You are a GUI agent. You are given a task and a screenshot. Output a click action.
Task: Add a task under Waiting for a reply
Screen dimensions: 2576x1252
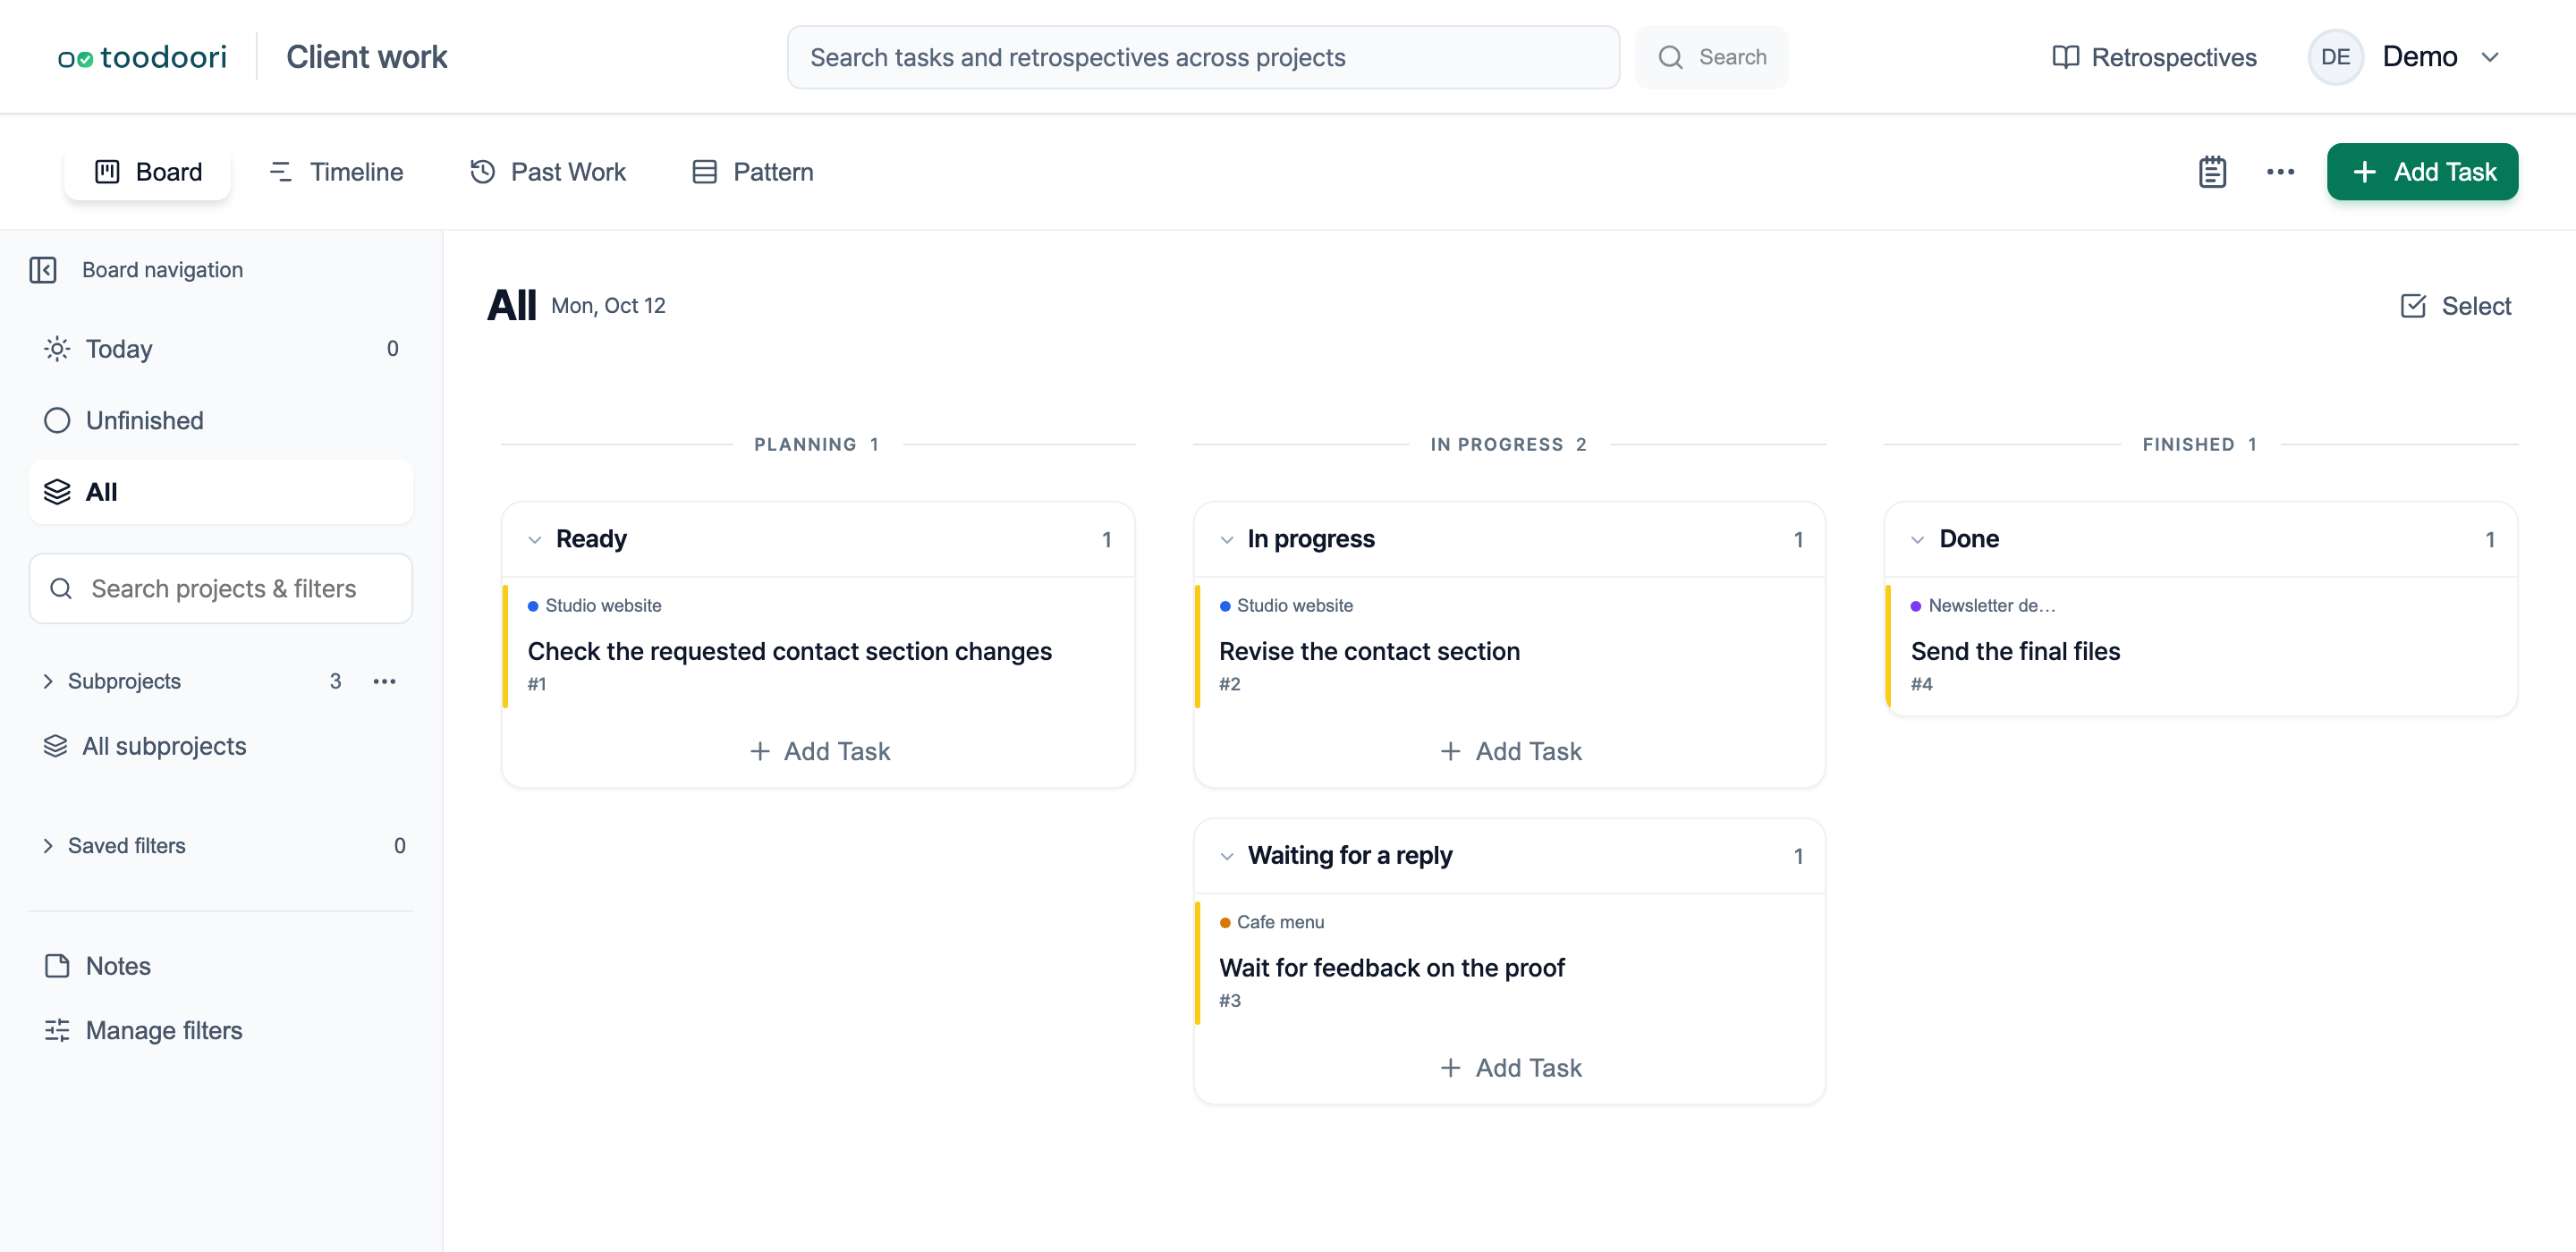click(x=1510, y=1068)
